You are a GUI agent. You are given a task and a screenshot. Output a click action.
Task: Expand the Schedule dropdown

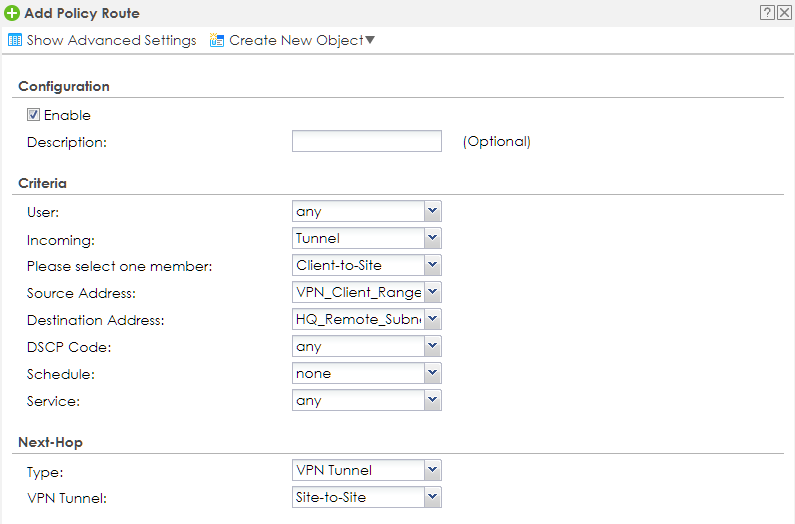[x=432, y=374]
